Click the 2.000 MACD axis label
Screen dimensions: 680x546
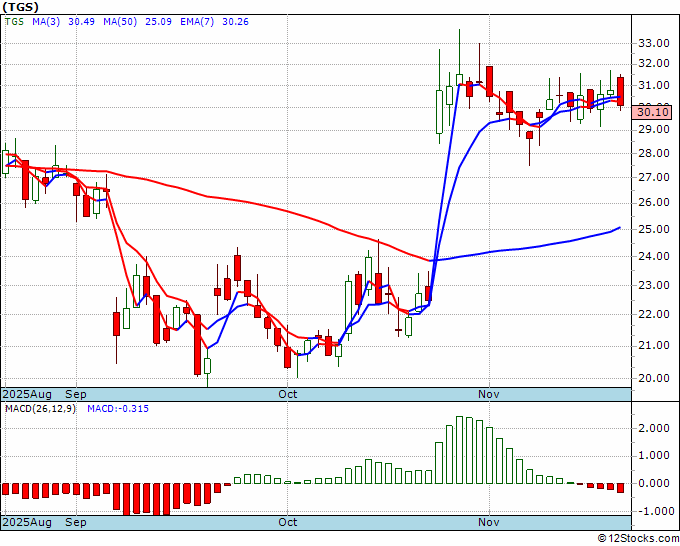653,428
